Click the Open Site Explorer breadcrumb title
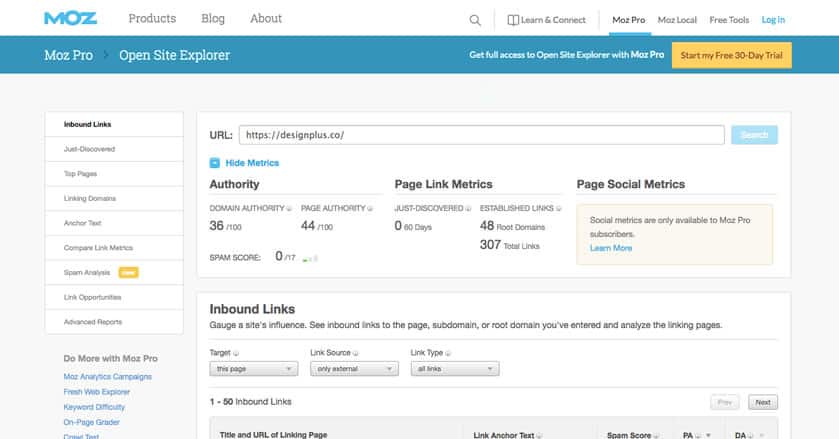Viewport: 839px width, 439px height. [174, 55]
